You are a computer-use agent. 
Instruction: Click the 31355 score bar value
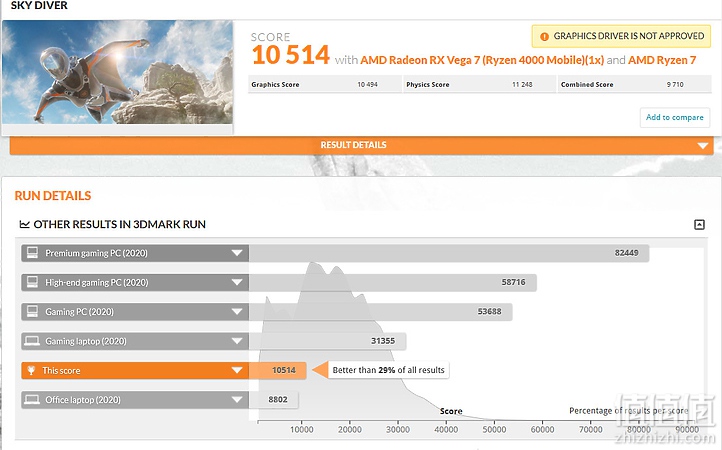point(383,341)
